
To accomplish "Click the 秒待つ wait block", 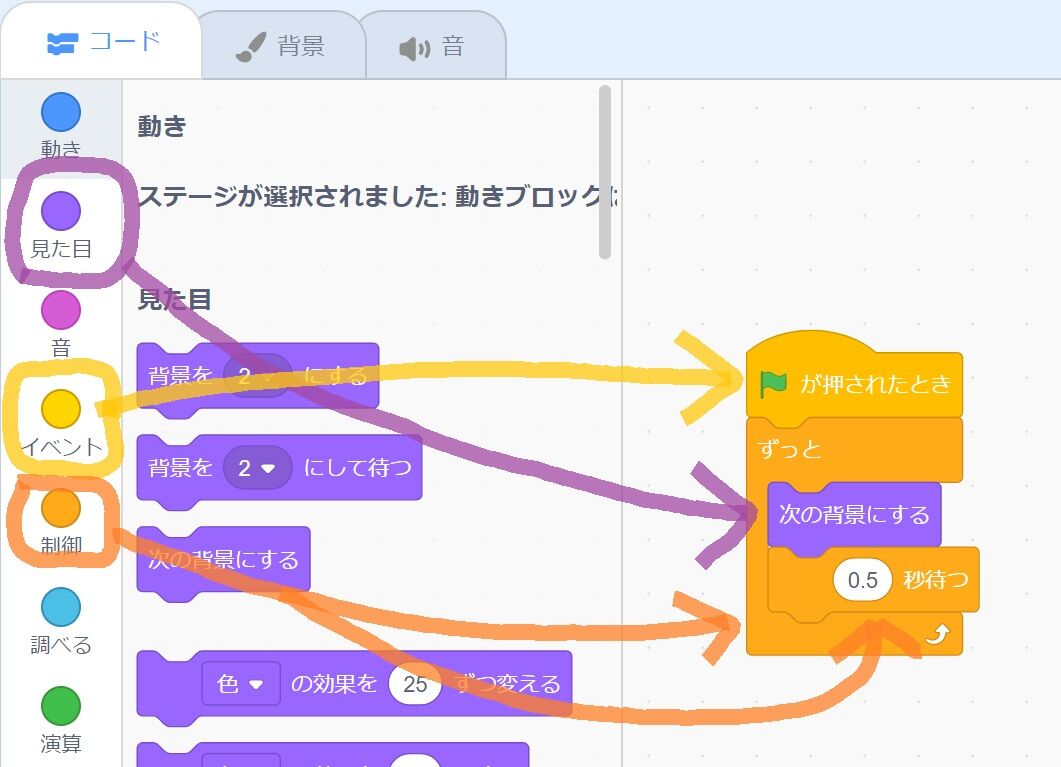I will pos(874,580).
